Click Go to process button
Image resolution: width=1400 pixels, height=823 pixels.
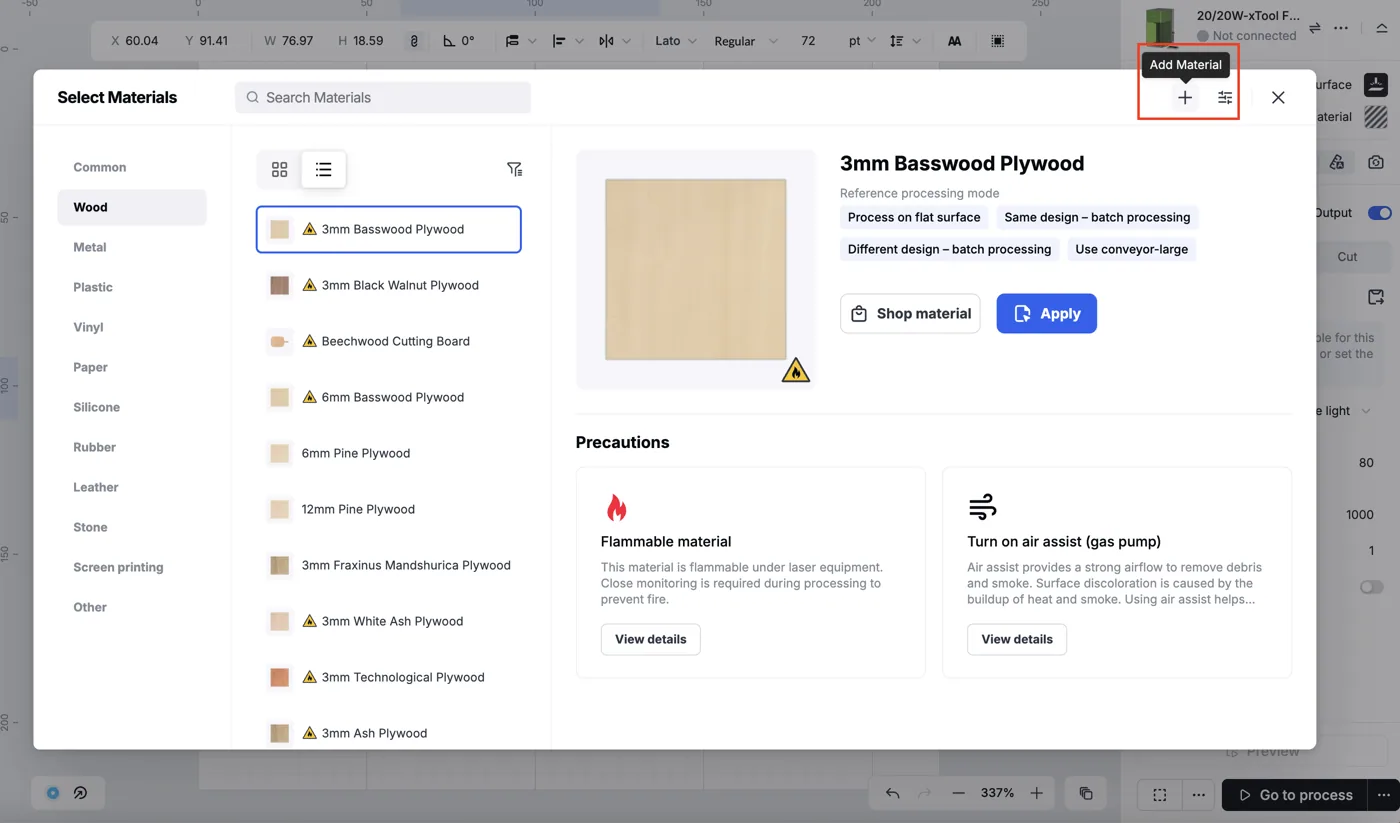[1296, 795]
